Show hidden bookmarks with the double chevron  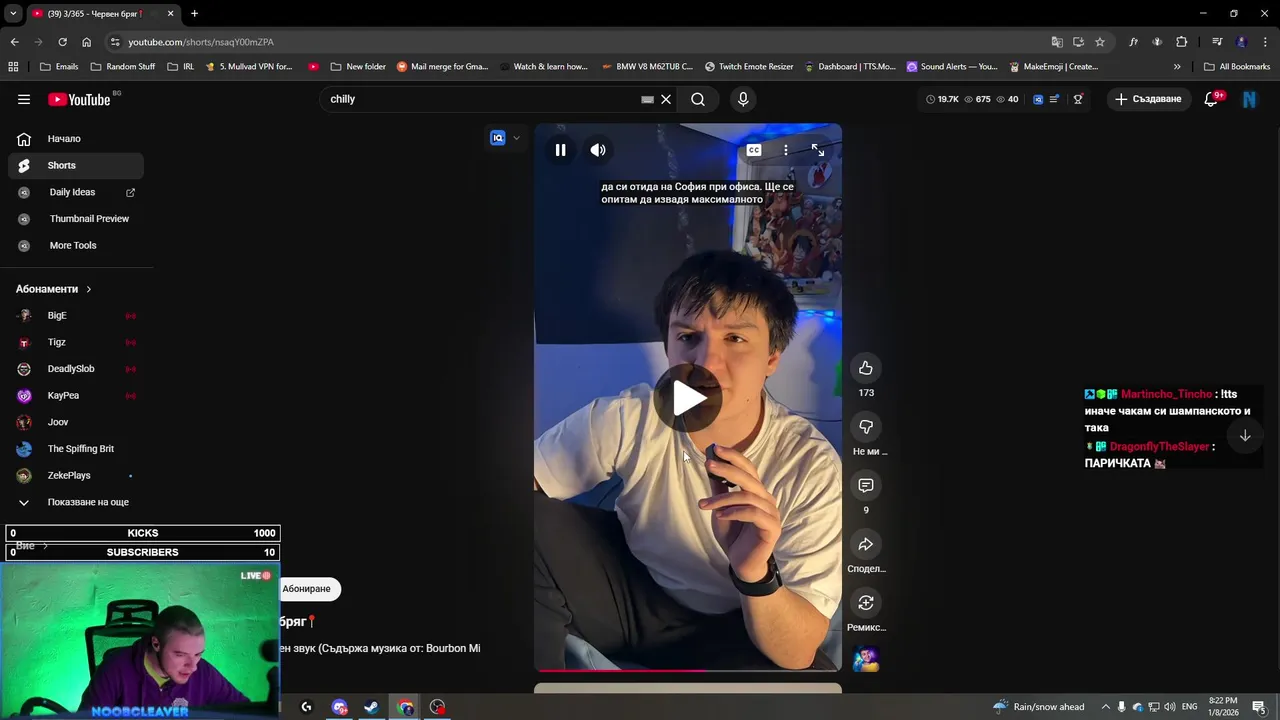(1177, 67)
